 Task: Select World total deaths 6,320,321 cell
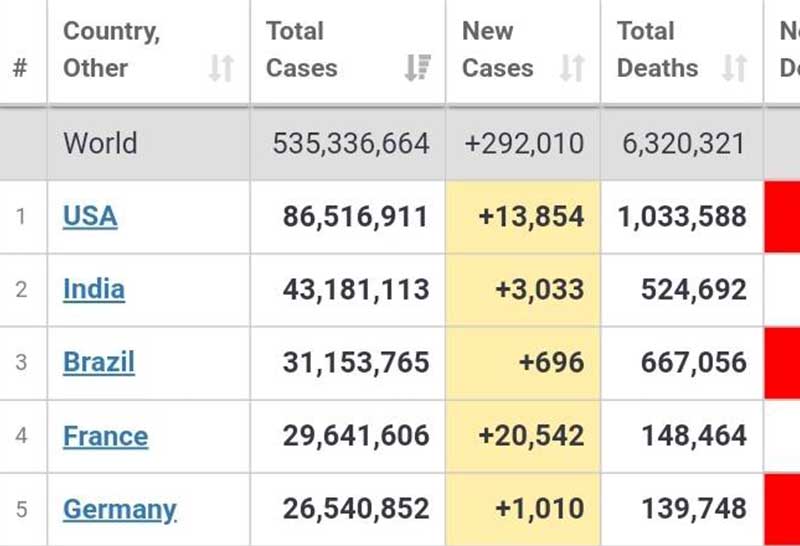coord(683,143)
